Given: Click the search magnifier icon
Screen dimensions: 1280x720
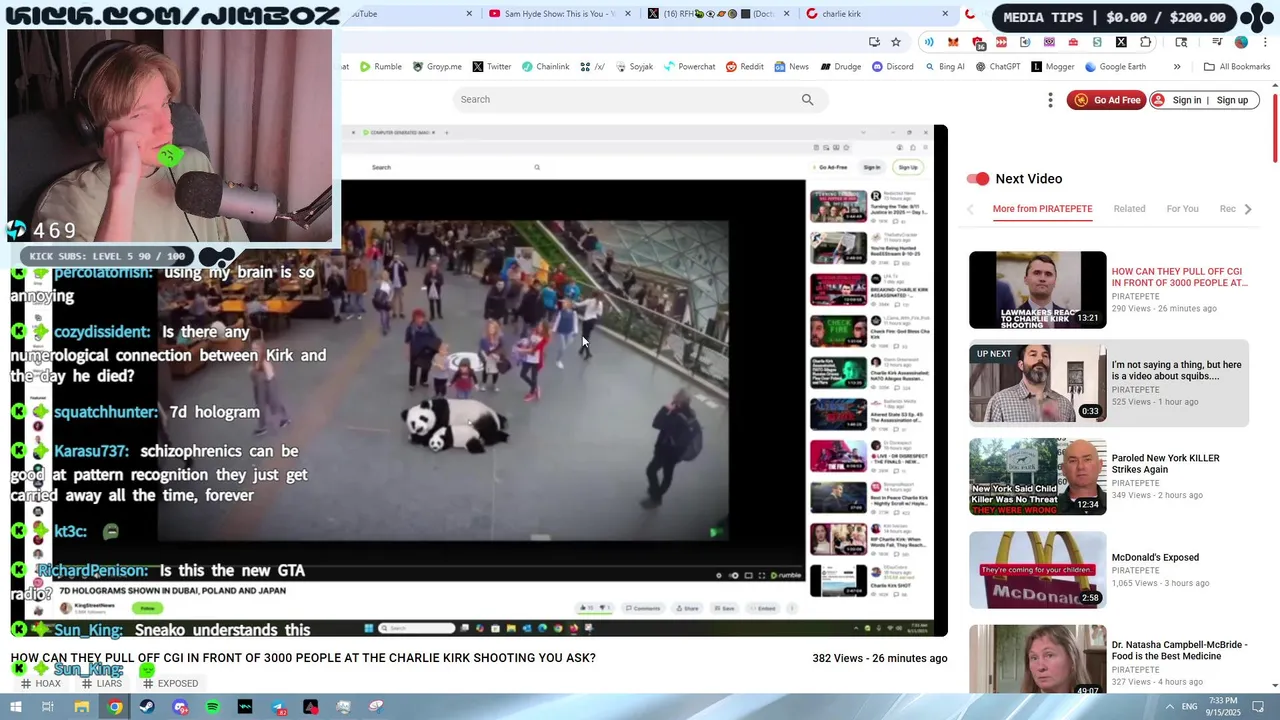Looking at the screenshot, I should pyautogui.click(x=807, y=99).
